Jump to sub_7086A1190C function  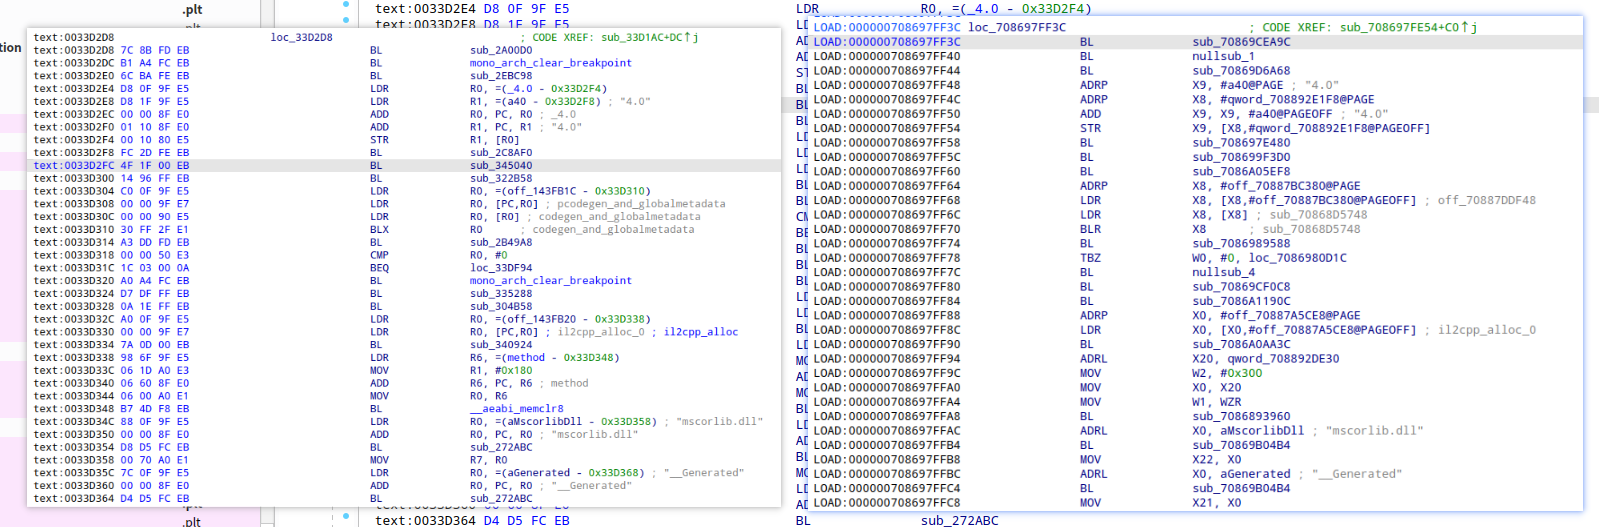1241,301
